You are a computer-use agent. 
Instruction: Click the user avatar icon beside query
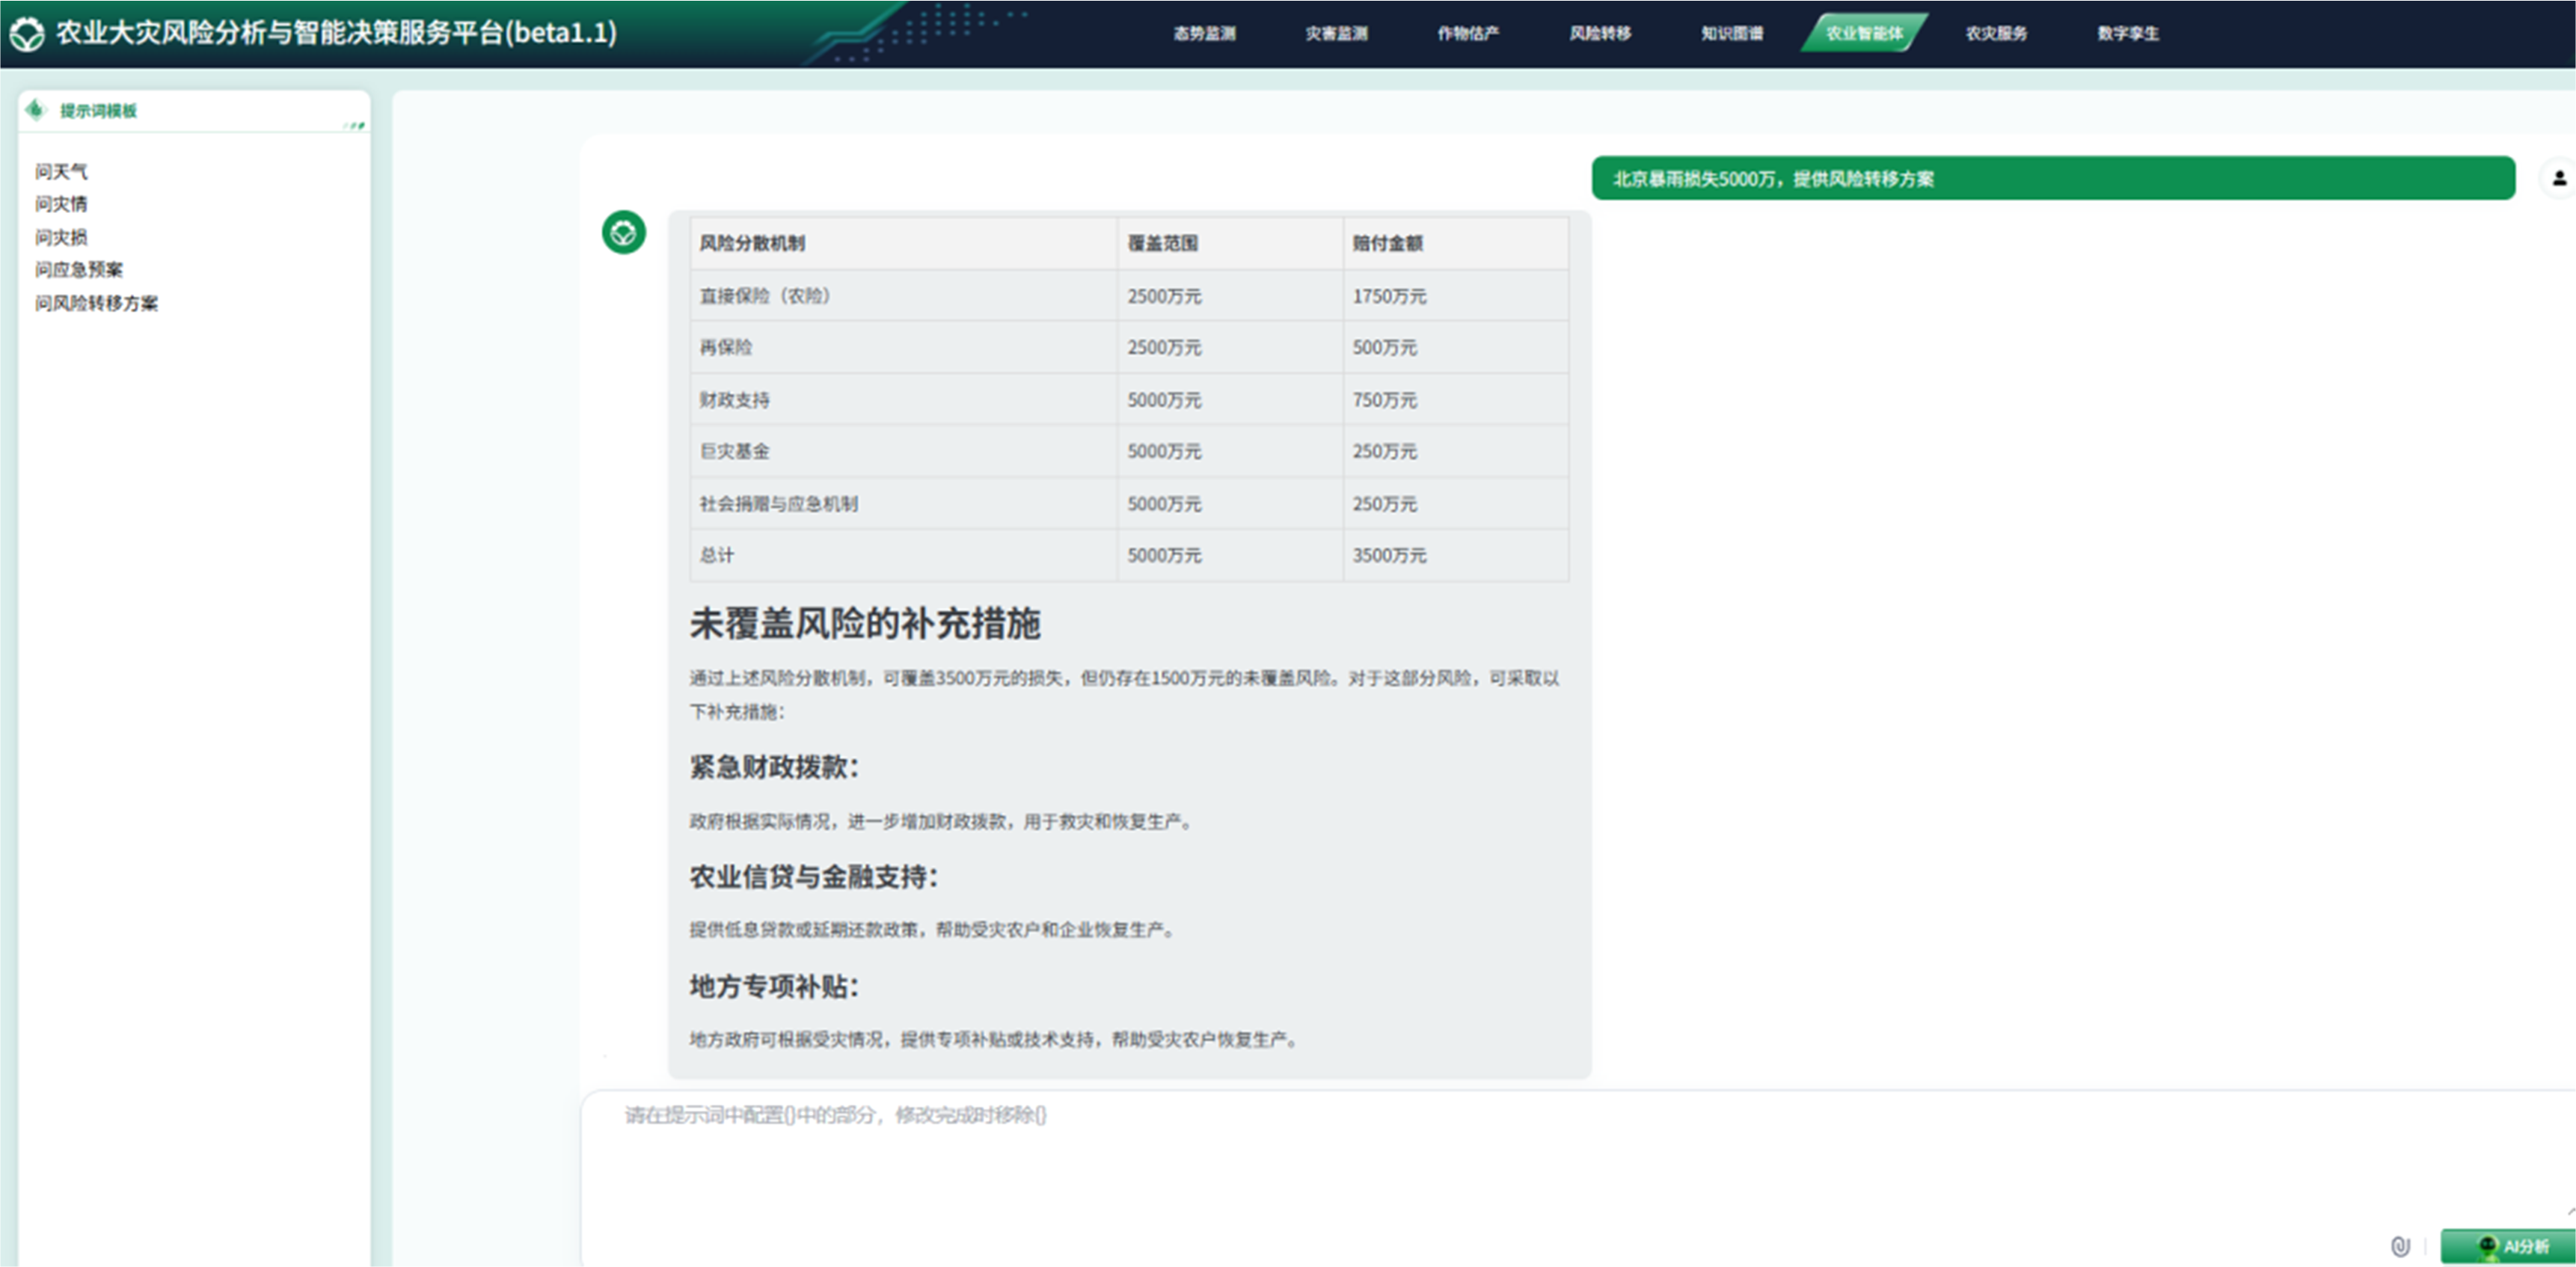2559,179
